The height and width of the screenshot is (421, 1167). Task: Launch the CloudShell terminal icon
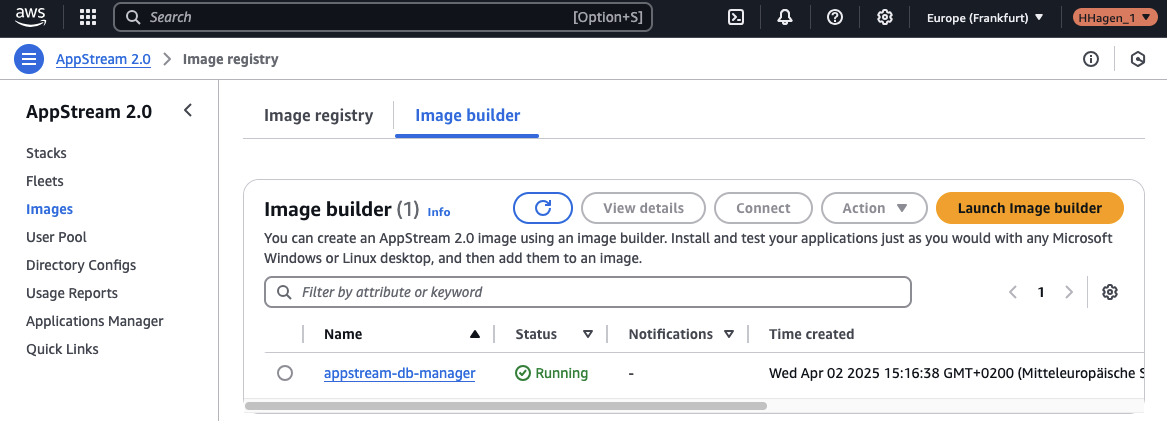tap(736, 17)
